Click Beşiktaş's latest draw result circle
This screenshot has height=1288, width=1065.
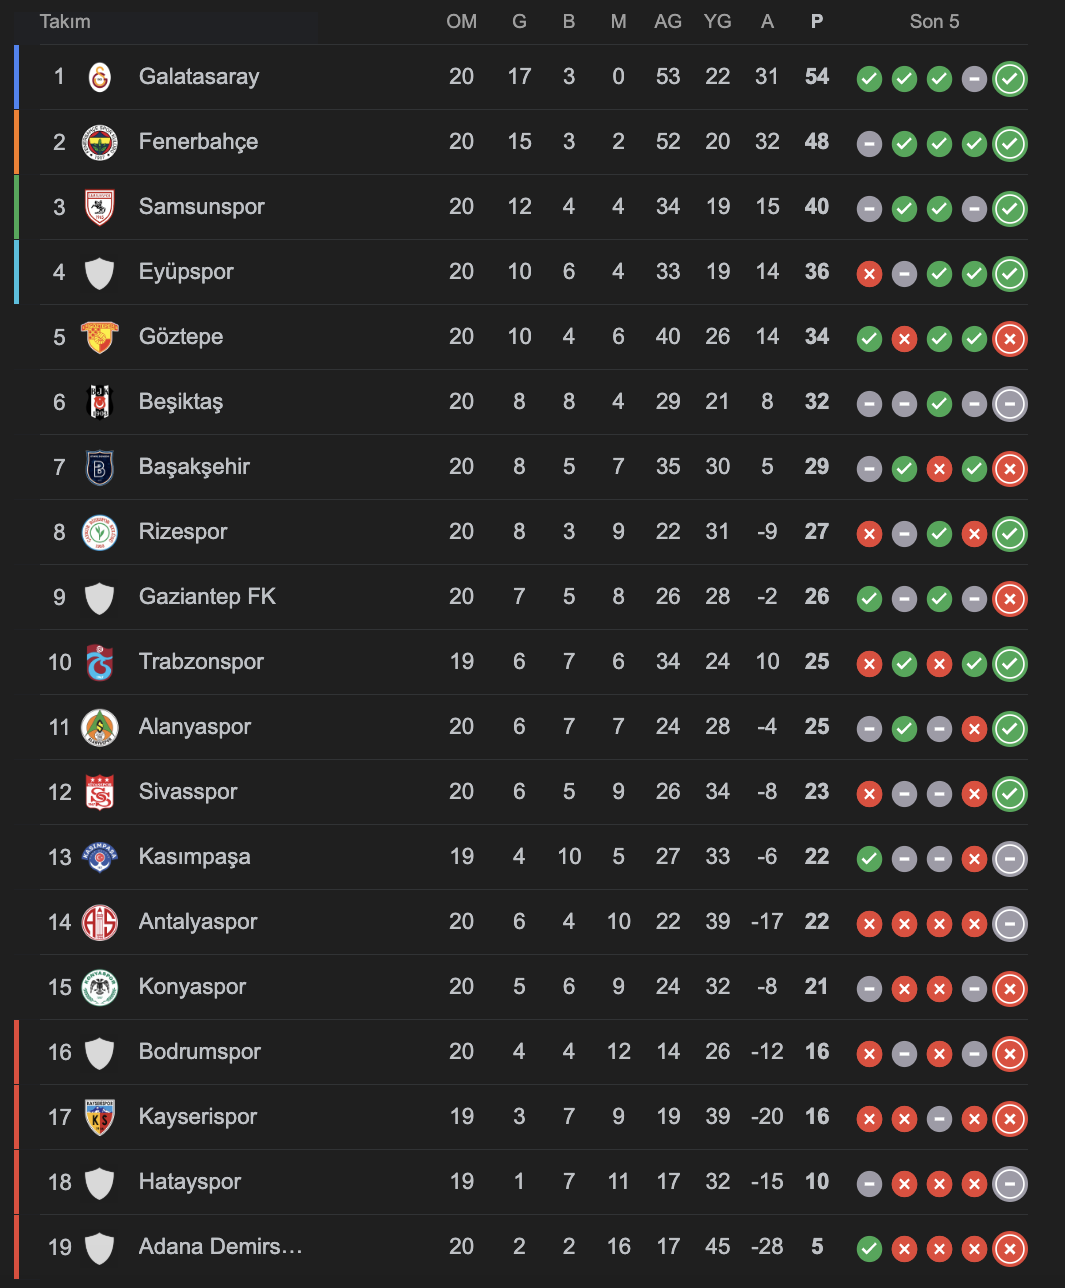[1010, 403]
